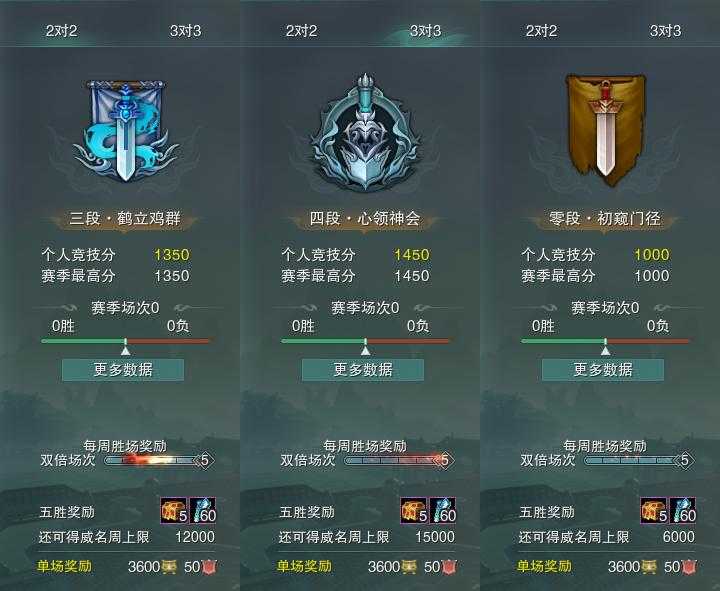Viewport: 720px width, 591px height.
Task: Click 双倍场次 progress bar in middle panel
Action: click(398, 460)
